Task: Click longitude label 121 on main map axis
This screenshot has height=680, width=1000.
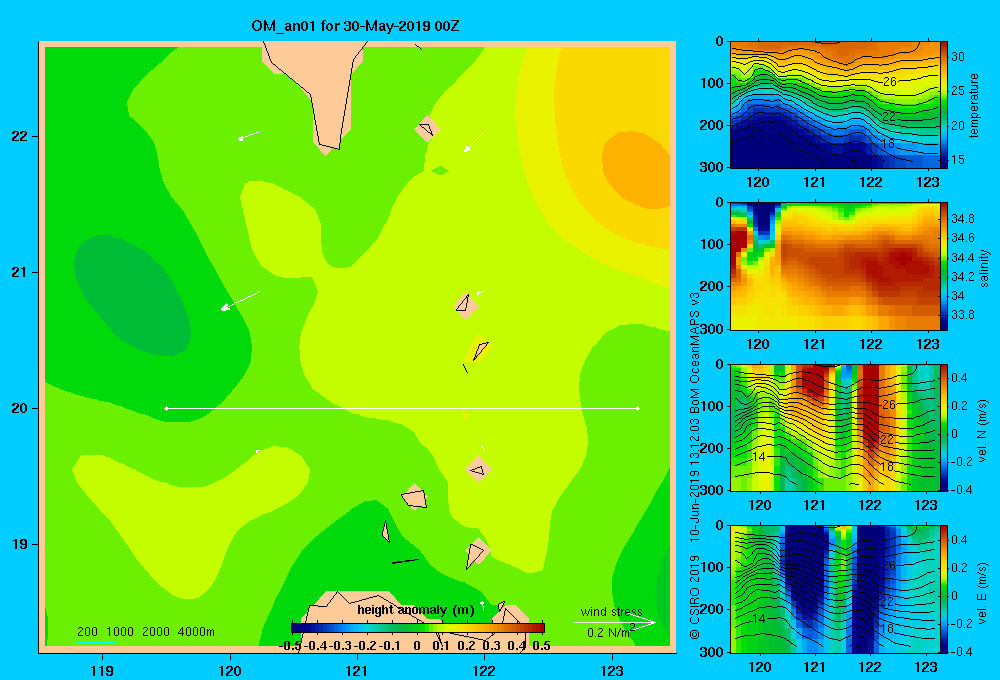Action: tap(357, 670)
